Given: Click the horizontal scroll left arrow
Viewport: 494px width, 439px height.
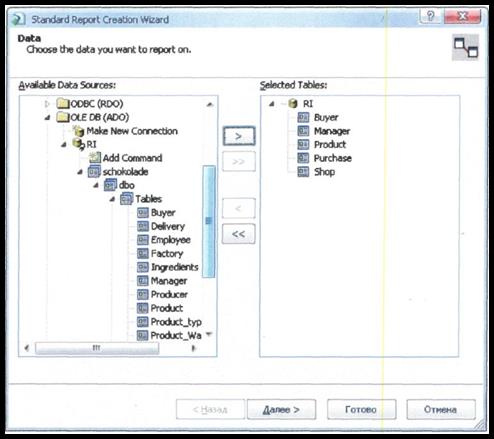Looking at the screenshot, I should (27, 348).
